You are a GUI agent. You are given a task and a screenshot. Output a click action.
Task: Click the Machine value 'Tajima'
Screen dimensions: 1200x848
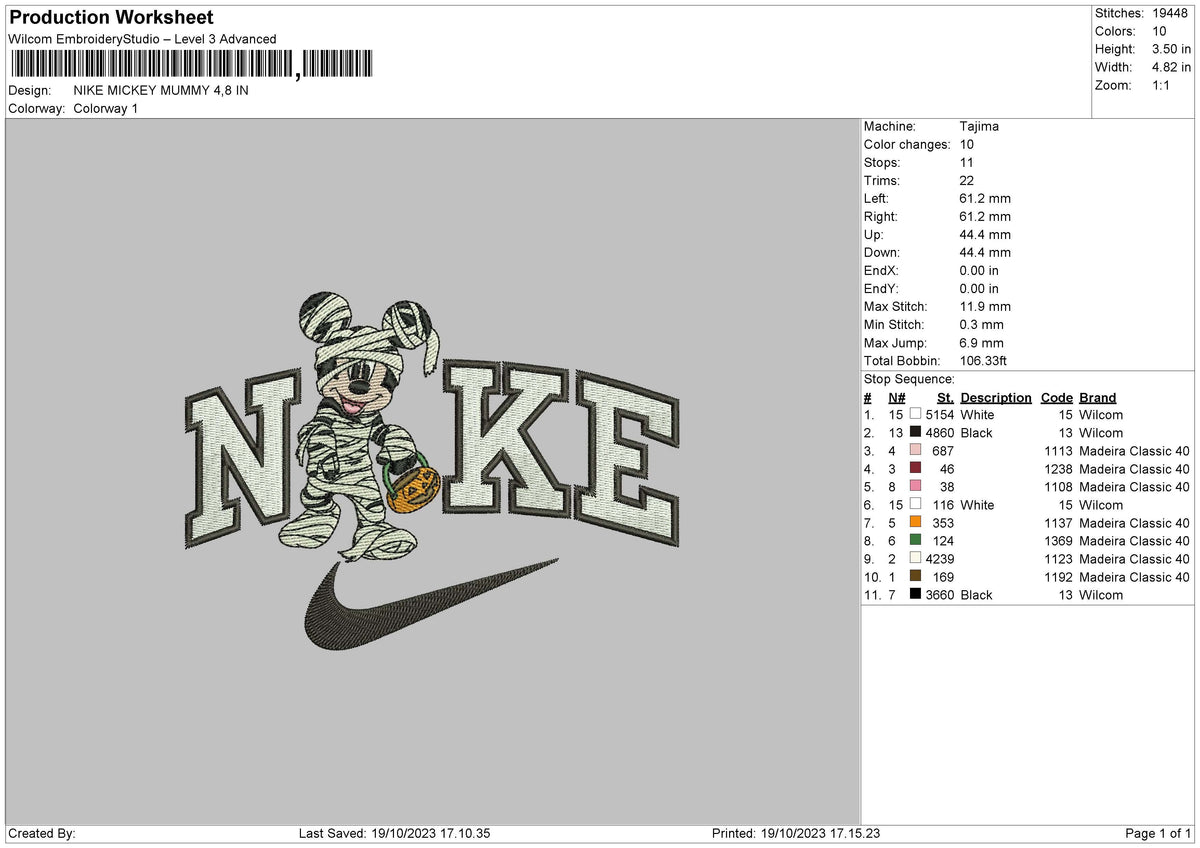(979, 126)
